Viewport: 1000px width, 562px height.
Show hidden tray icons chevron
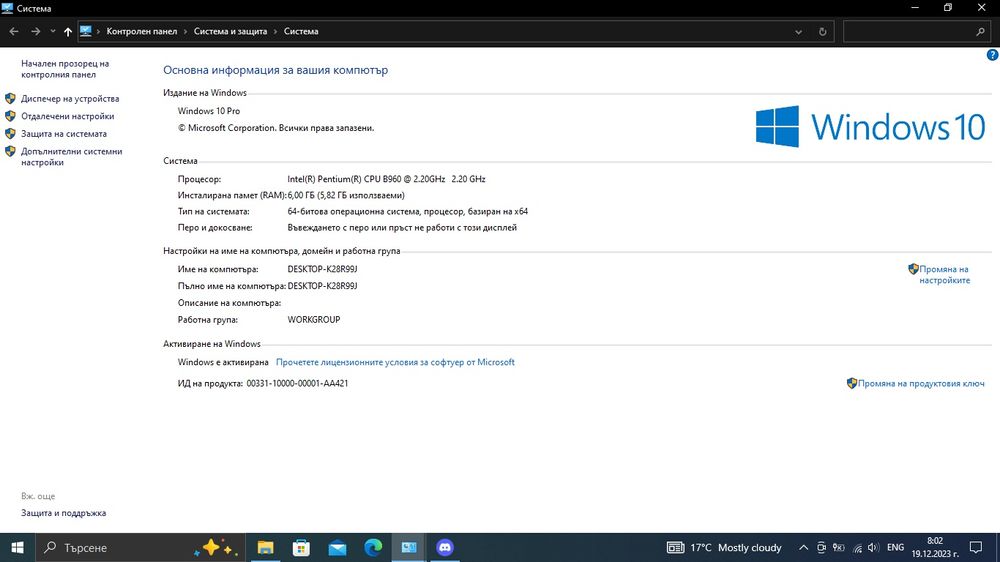(x=804, y=547)
